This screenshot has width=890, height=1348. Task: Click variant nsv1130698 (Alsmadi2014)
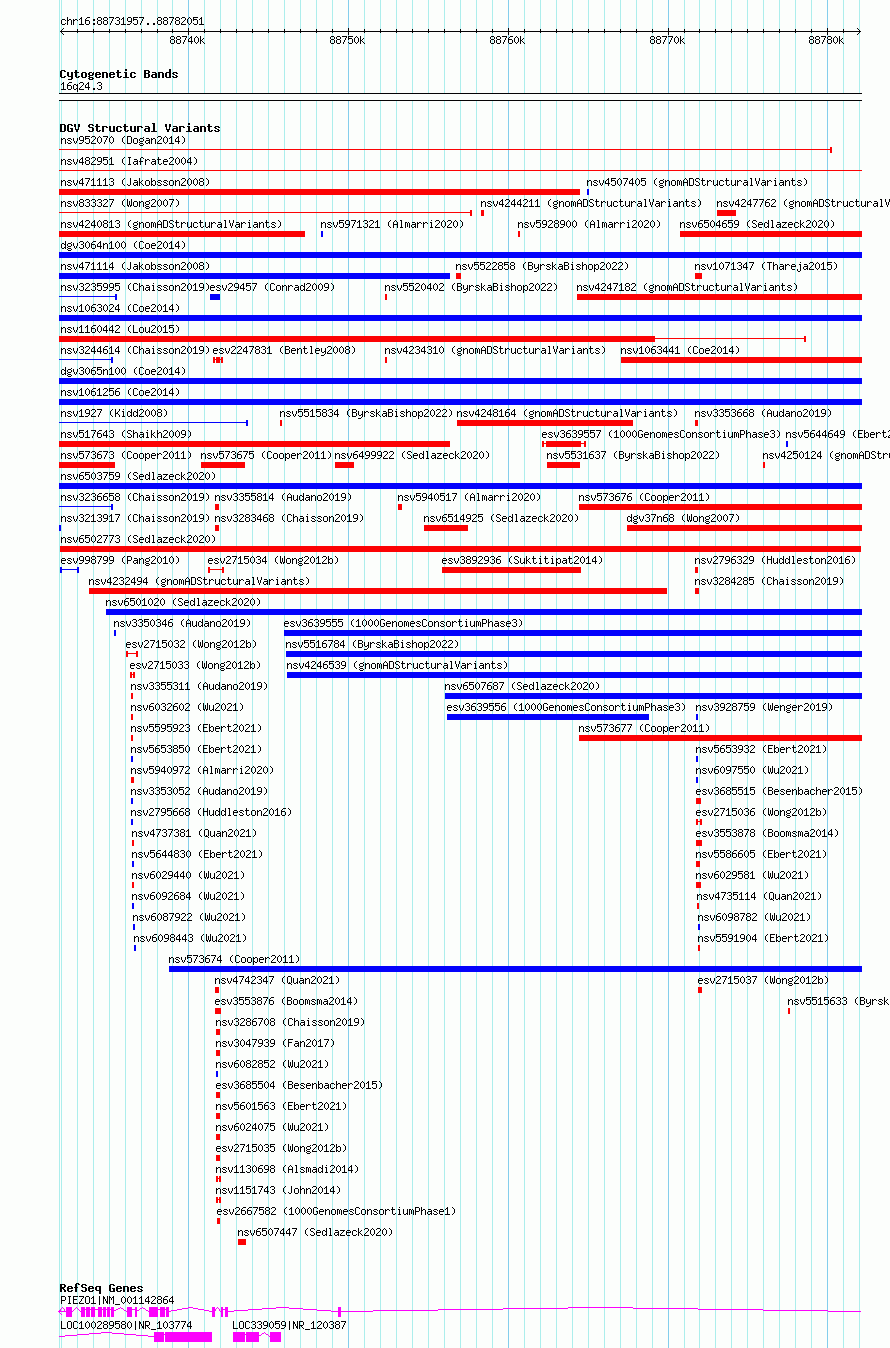point(287,1169)
